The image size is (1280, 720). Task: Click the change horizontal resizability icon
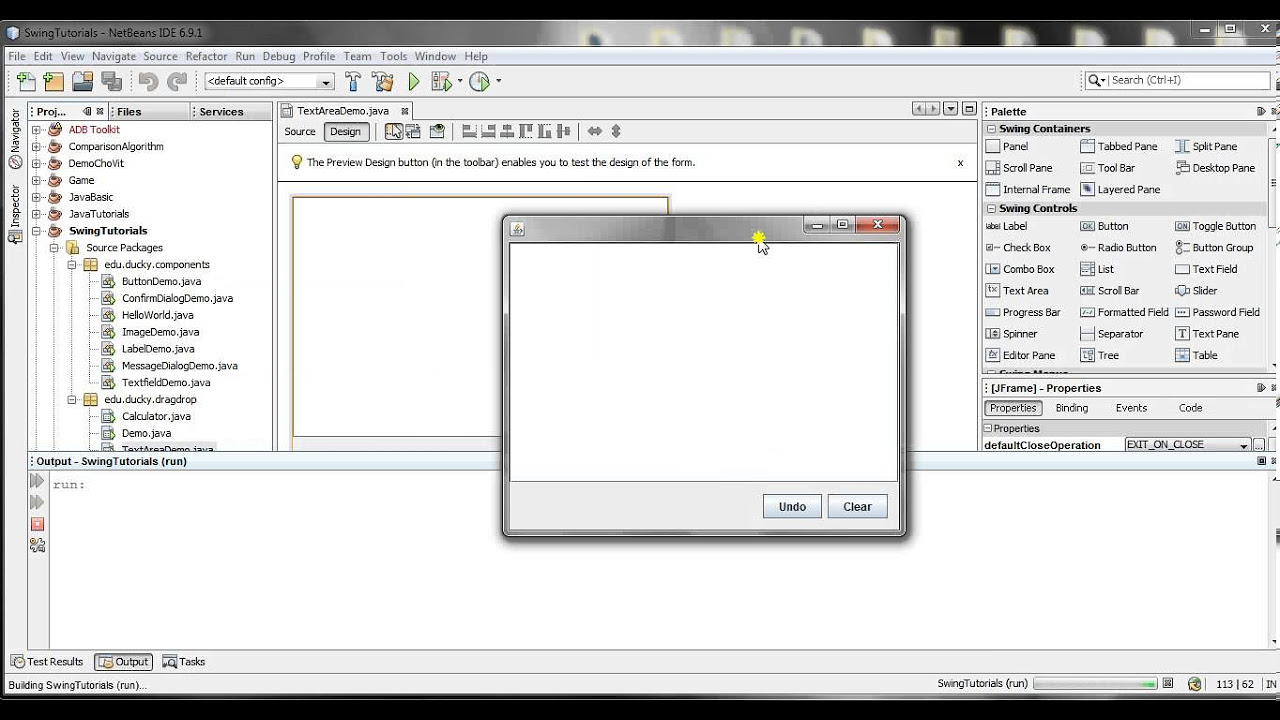(x=595, y=131)
